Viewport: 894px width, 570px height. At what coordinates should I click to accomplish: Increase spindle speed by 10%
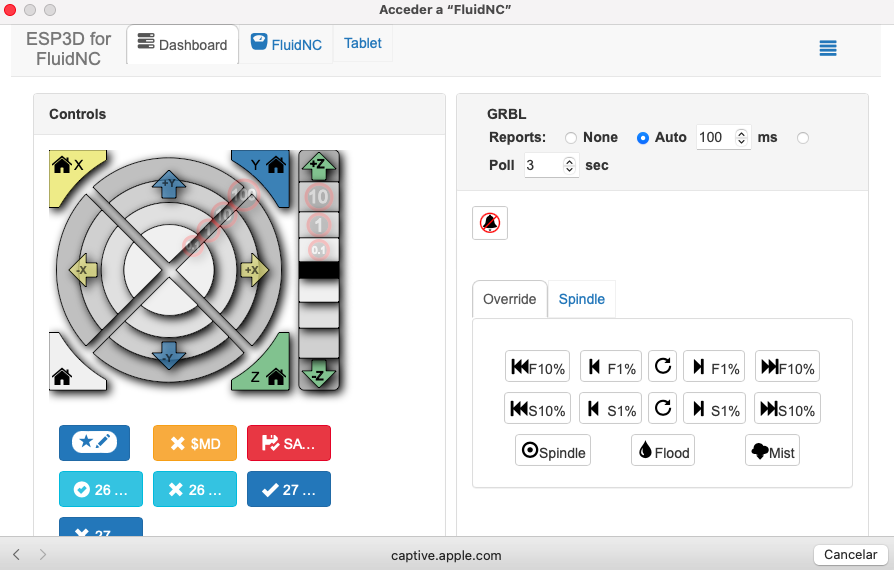tap(787, 408)
